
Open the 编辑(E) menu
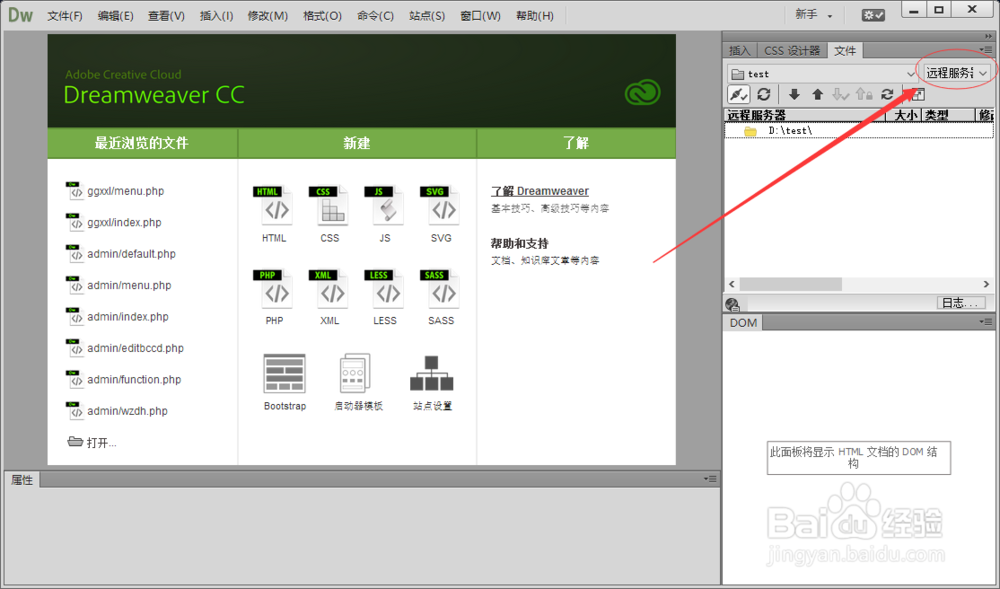(115, 16)
